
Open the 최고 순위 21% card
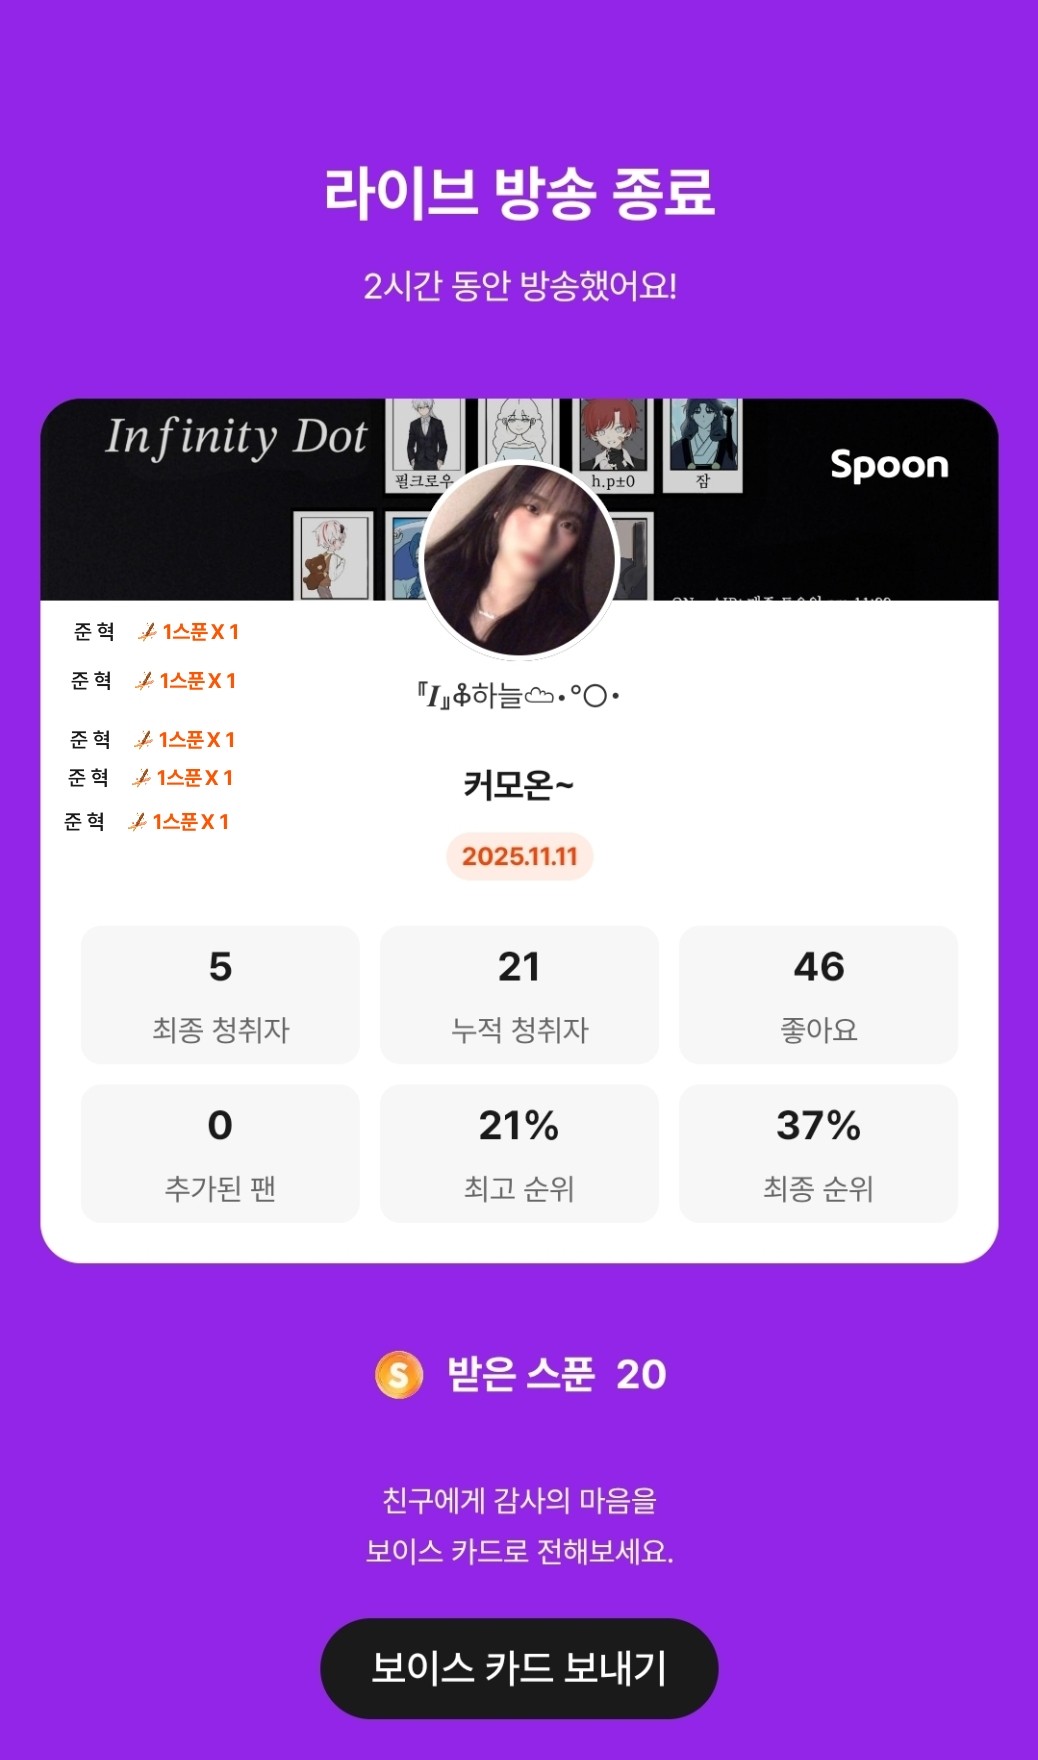point(519,1153)
